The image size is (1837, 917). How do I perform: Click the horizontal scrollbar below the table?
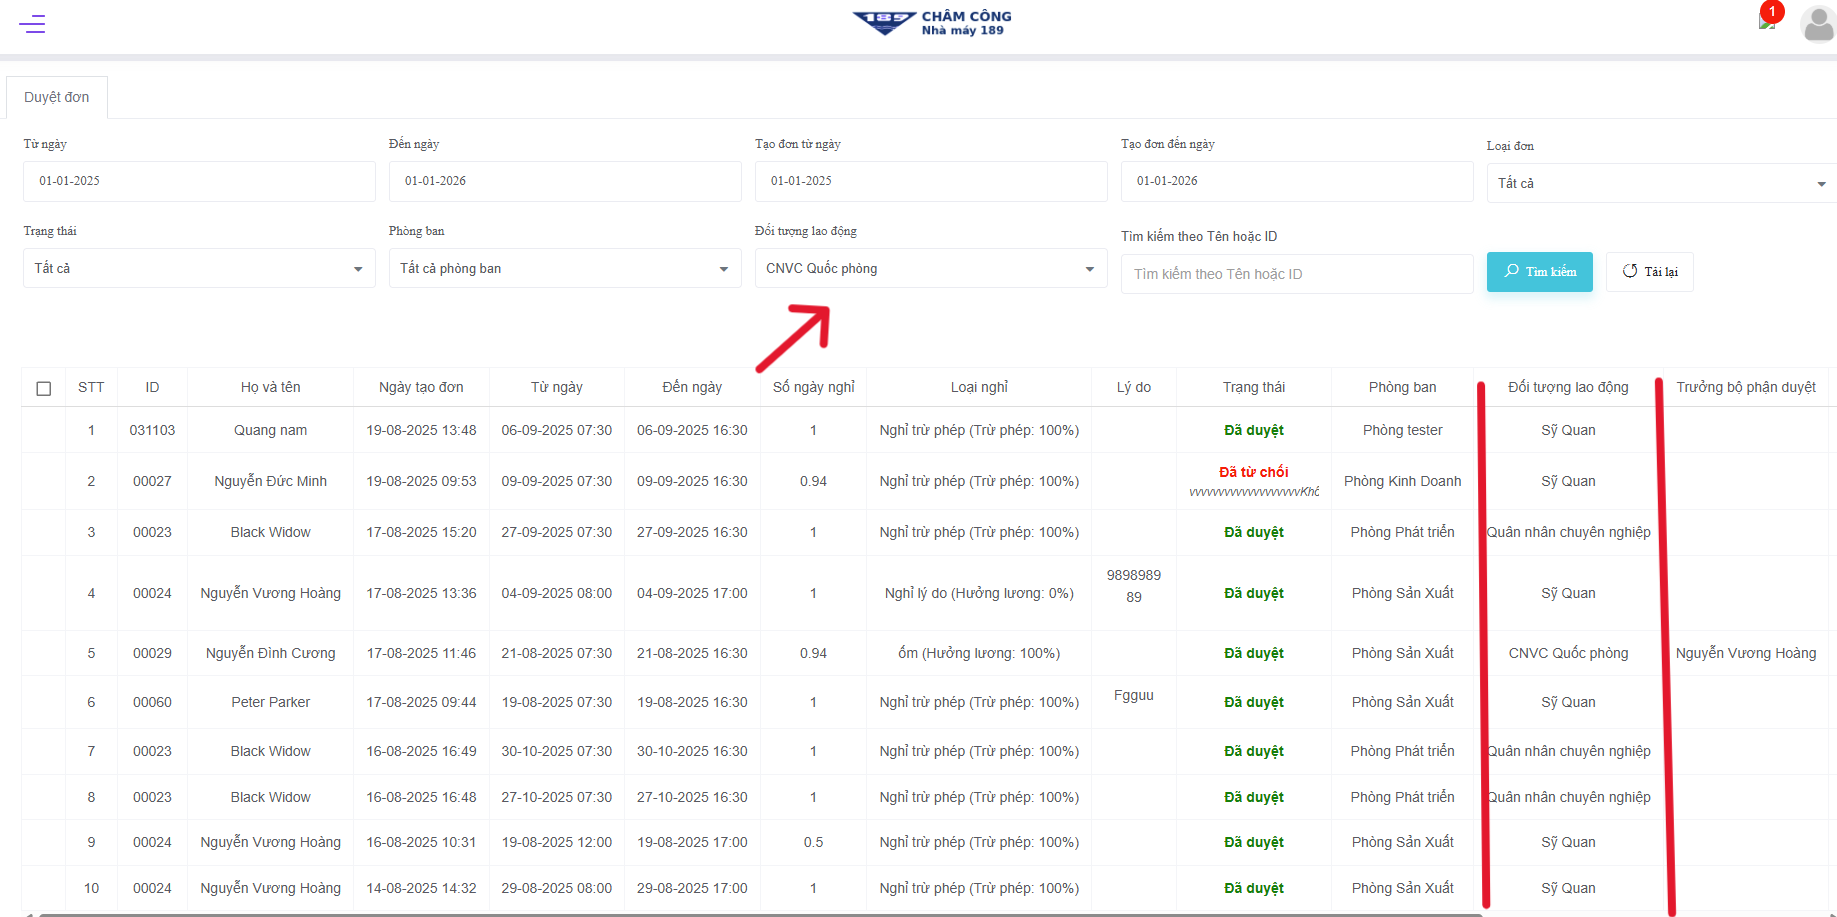pos(760,914)
